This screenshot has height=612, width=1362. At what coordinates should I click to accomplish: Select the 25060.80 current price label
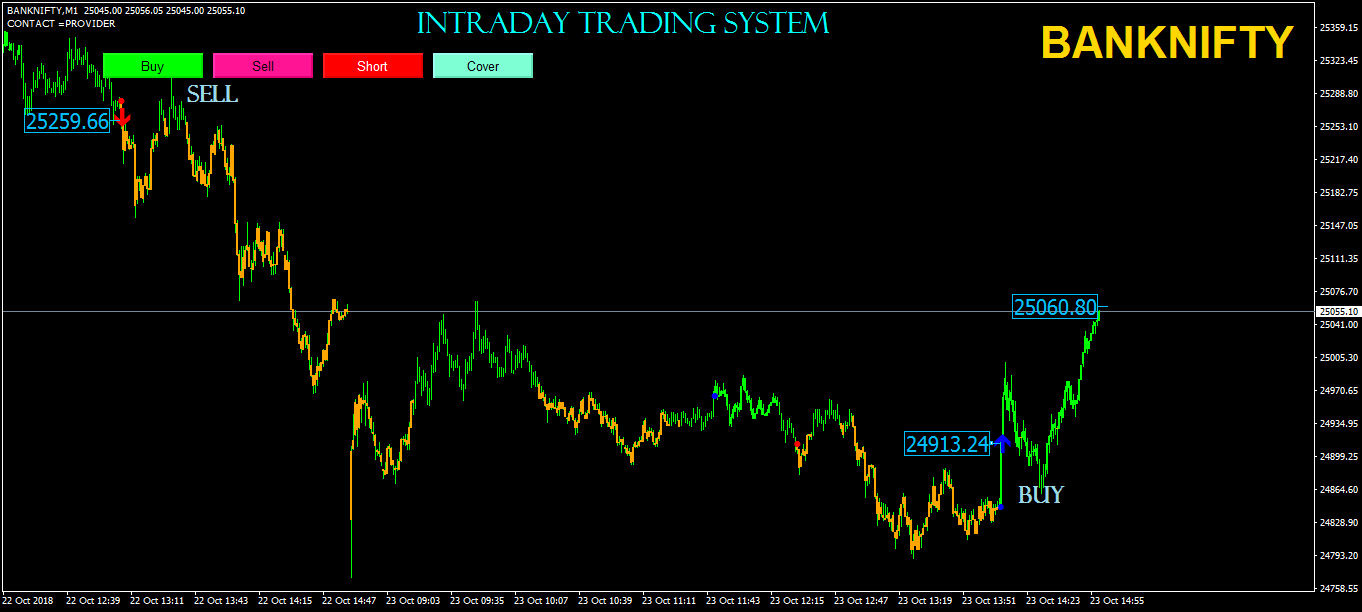point(1055,307)
